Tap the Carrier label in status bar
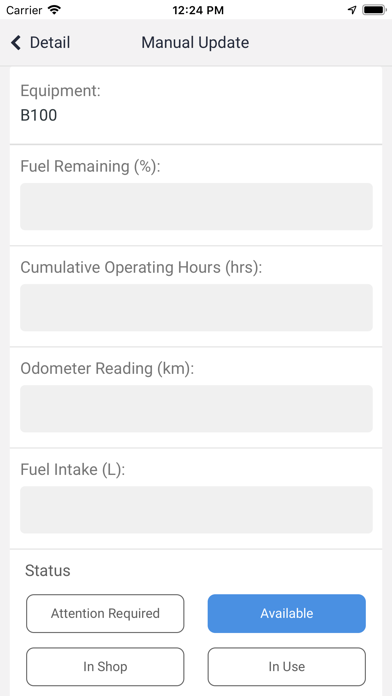392x696 pixels. coord(24,10)
